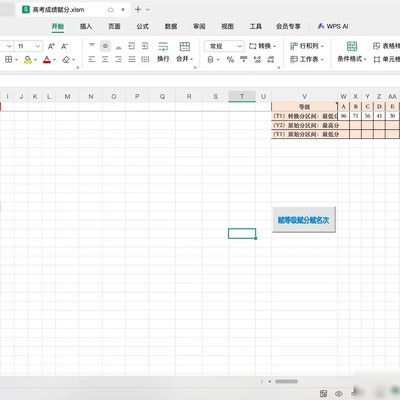This screenshot has height=400, width=400.
Task: Toggle 换行 wrap text
Action: (163, 52)
